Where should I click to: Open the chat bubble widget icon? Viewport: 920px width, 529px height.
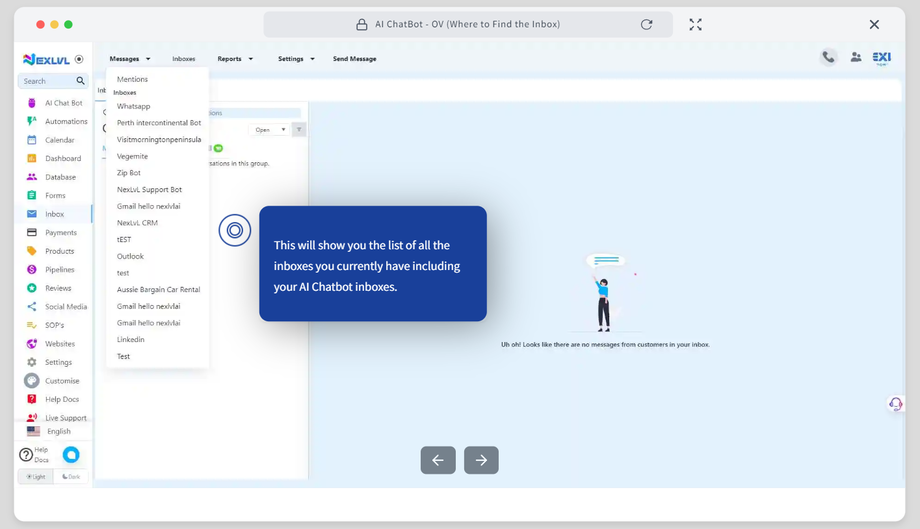tap(71, 455)
